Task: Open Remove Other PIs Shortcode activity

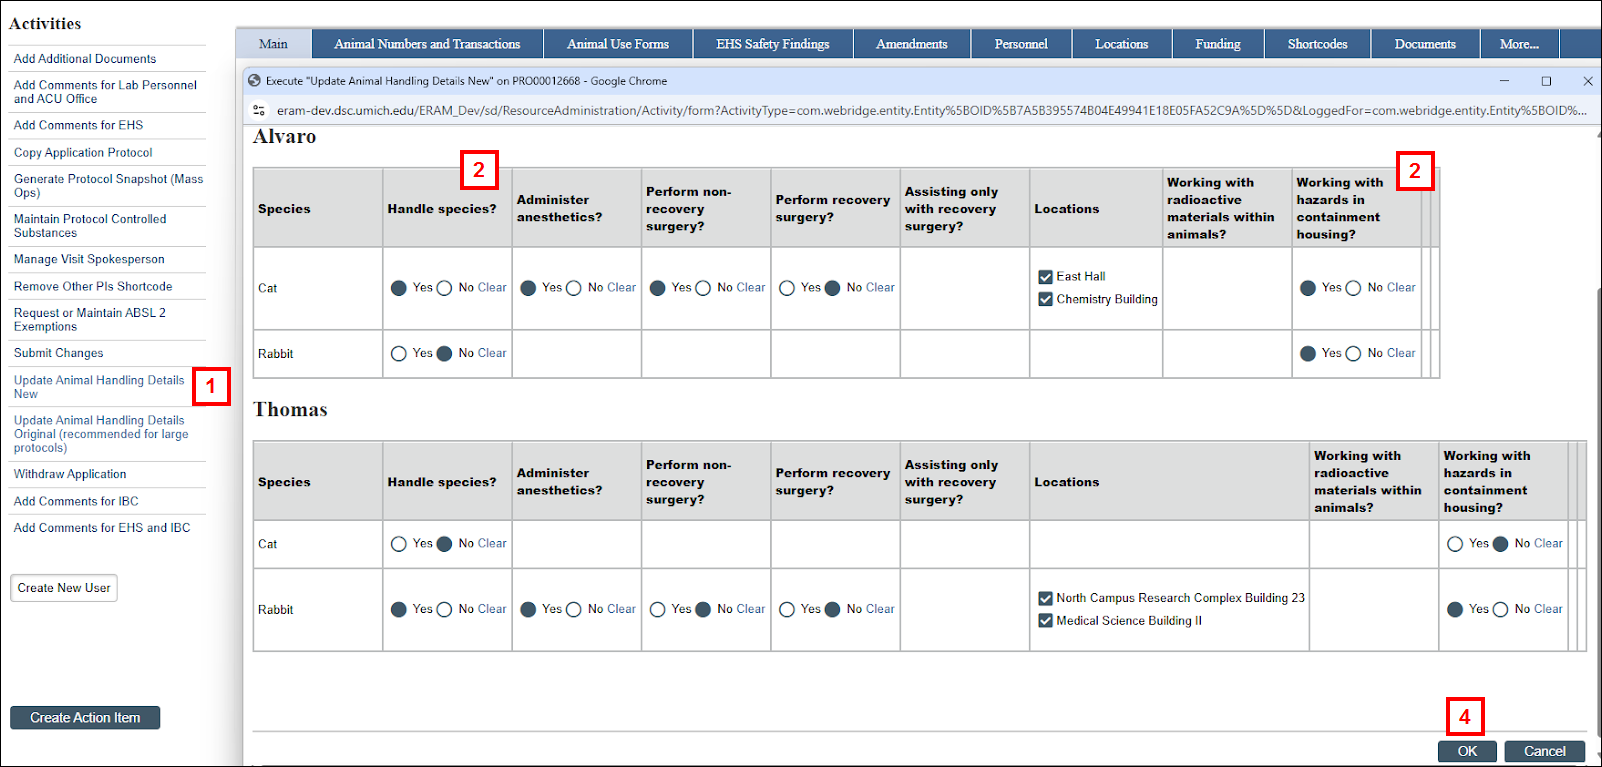Action: (x=93, y=286)
